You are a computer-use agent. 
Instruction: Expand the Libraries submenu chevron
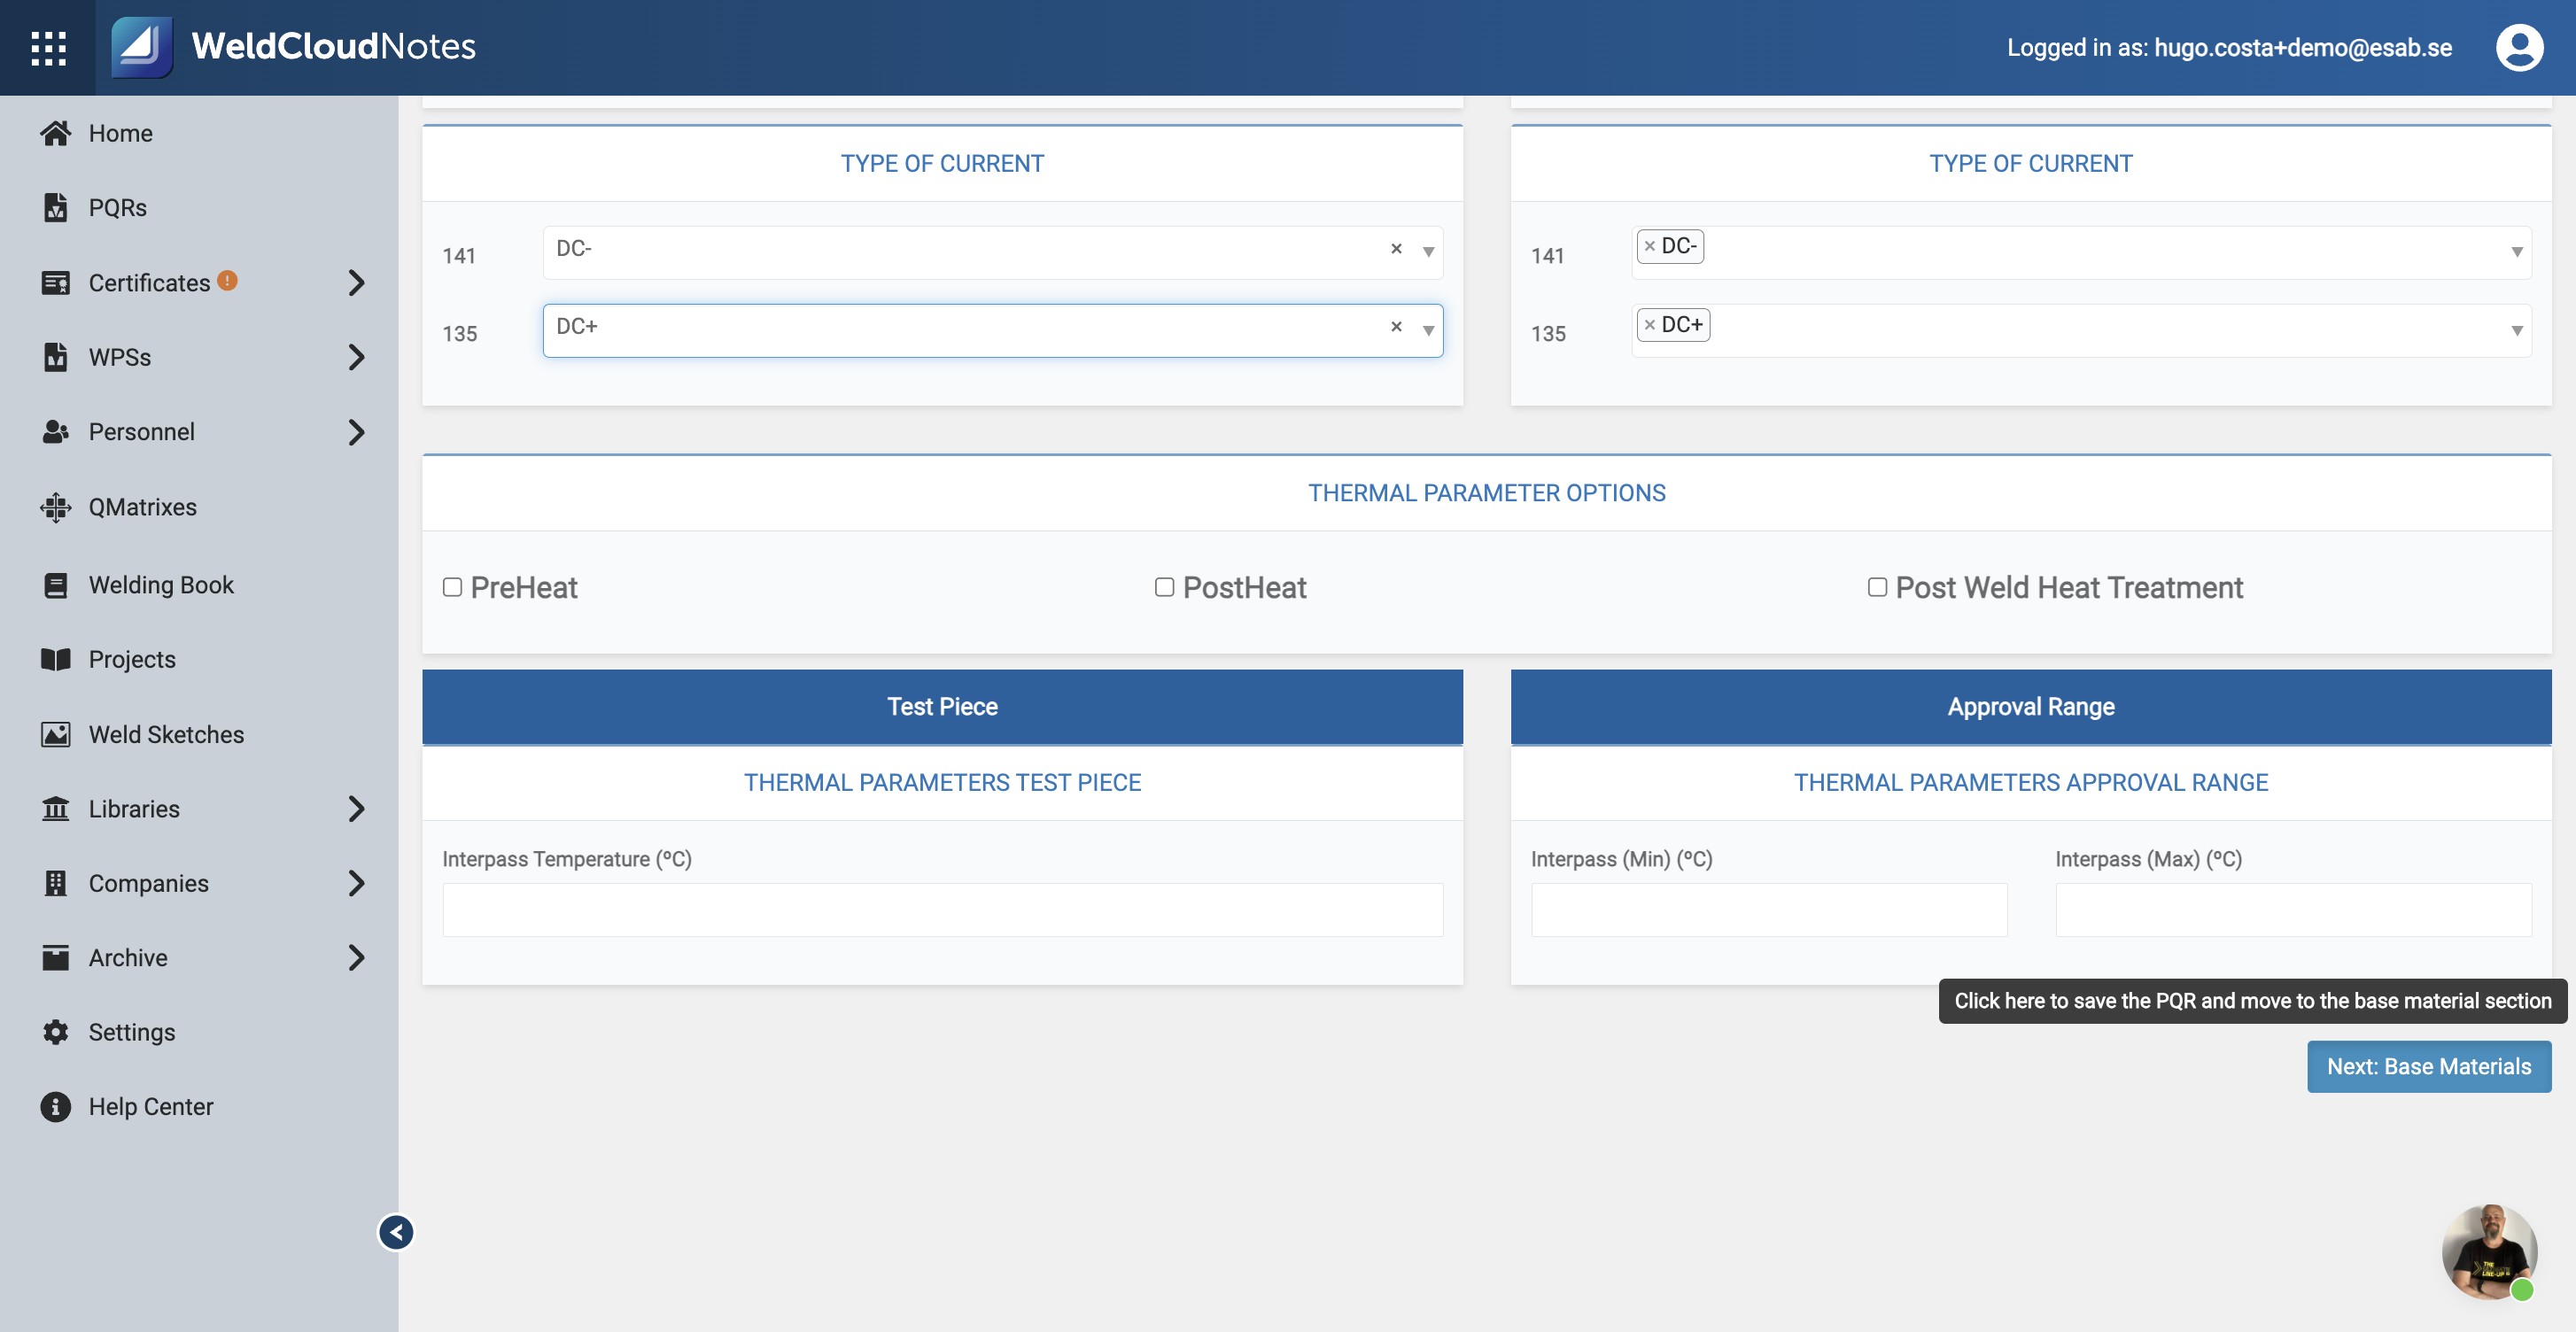(356, 808)
